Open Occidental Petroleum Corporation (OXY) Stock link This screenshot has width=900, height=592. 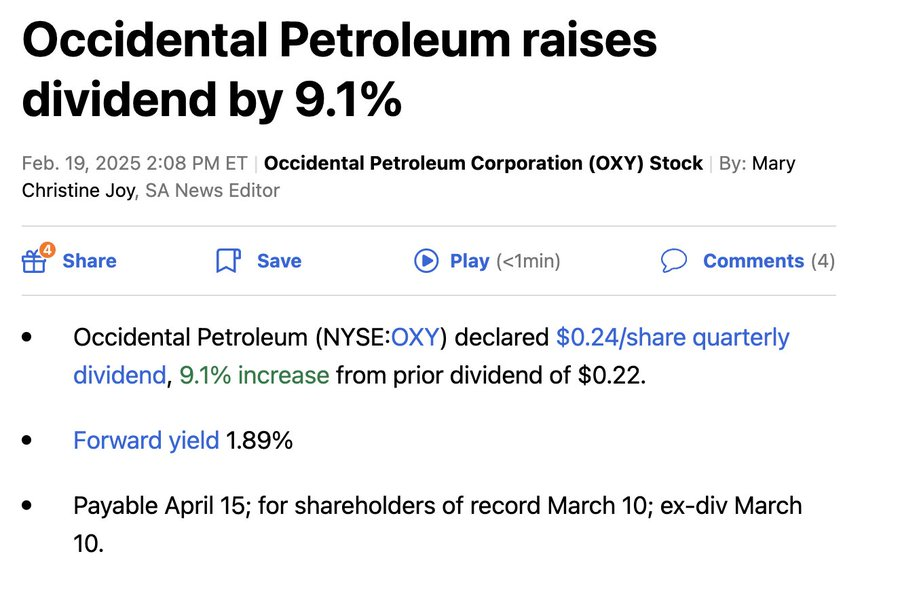[x=483, y=164]
